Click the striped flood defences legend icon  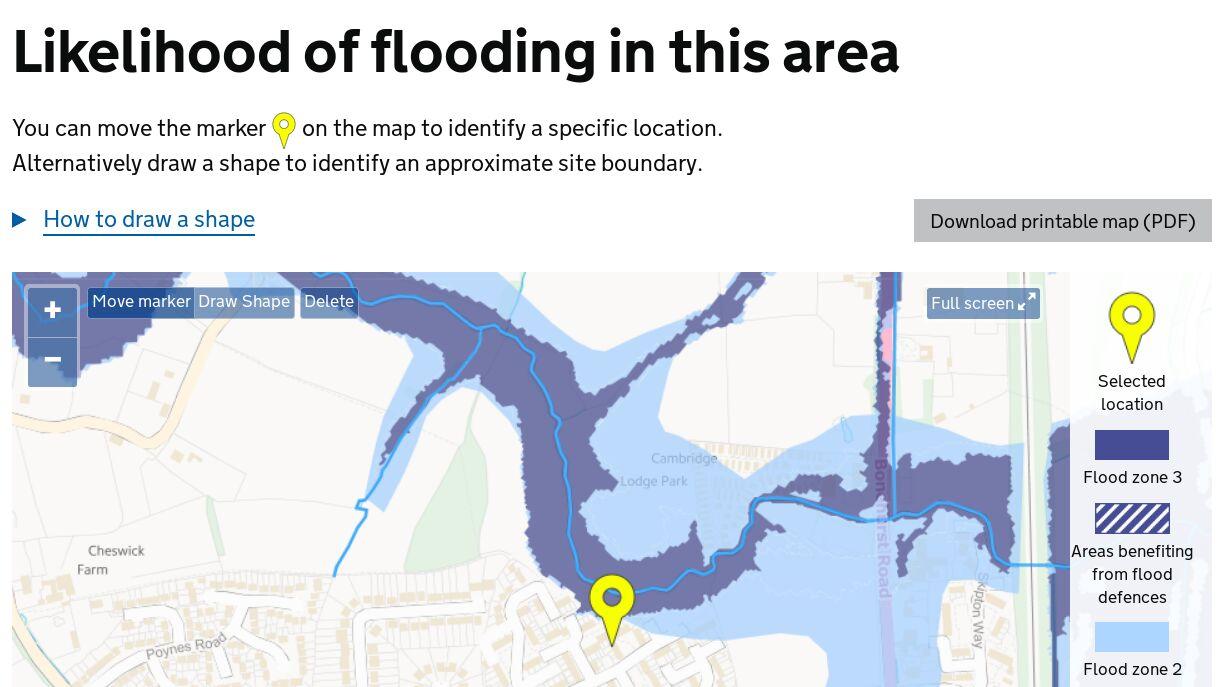(1132, 519)
